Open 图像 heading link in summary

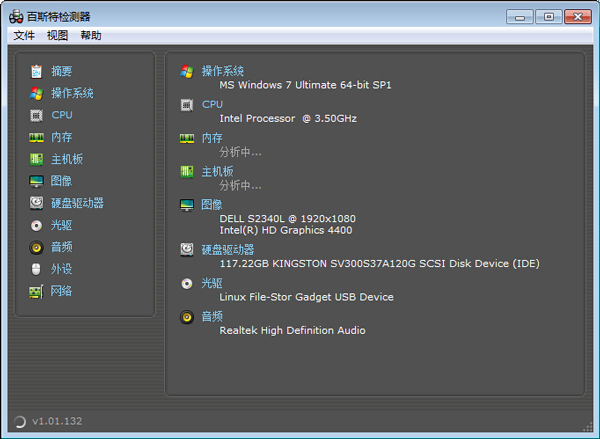(212, 204)
